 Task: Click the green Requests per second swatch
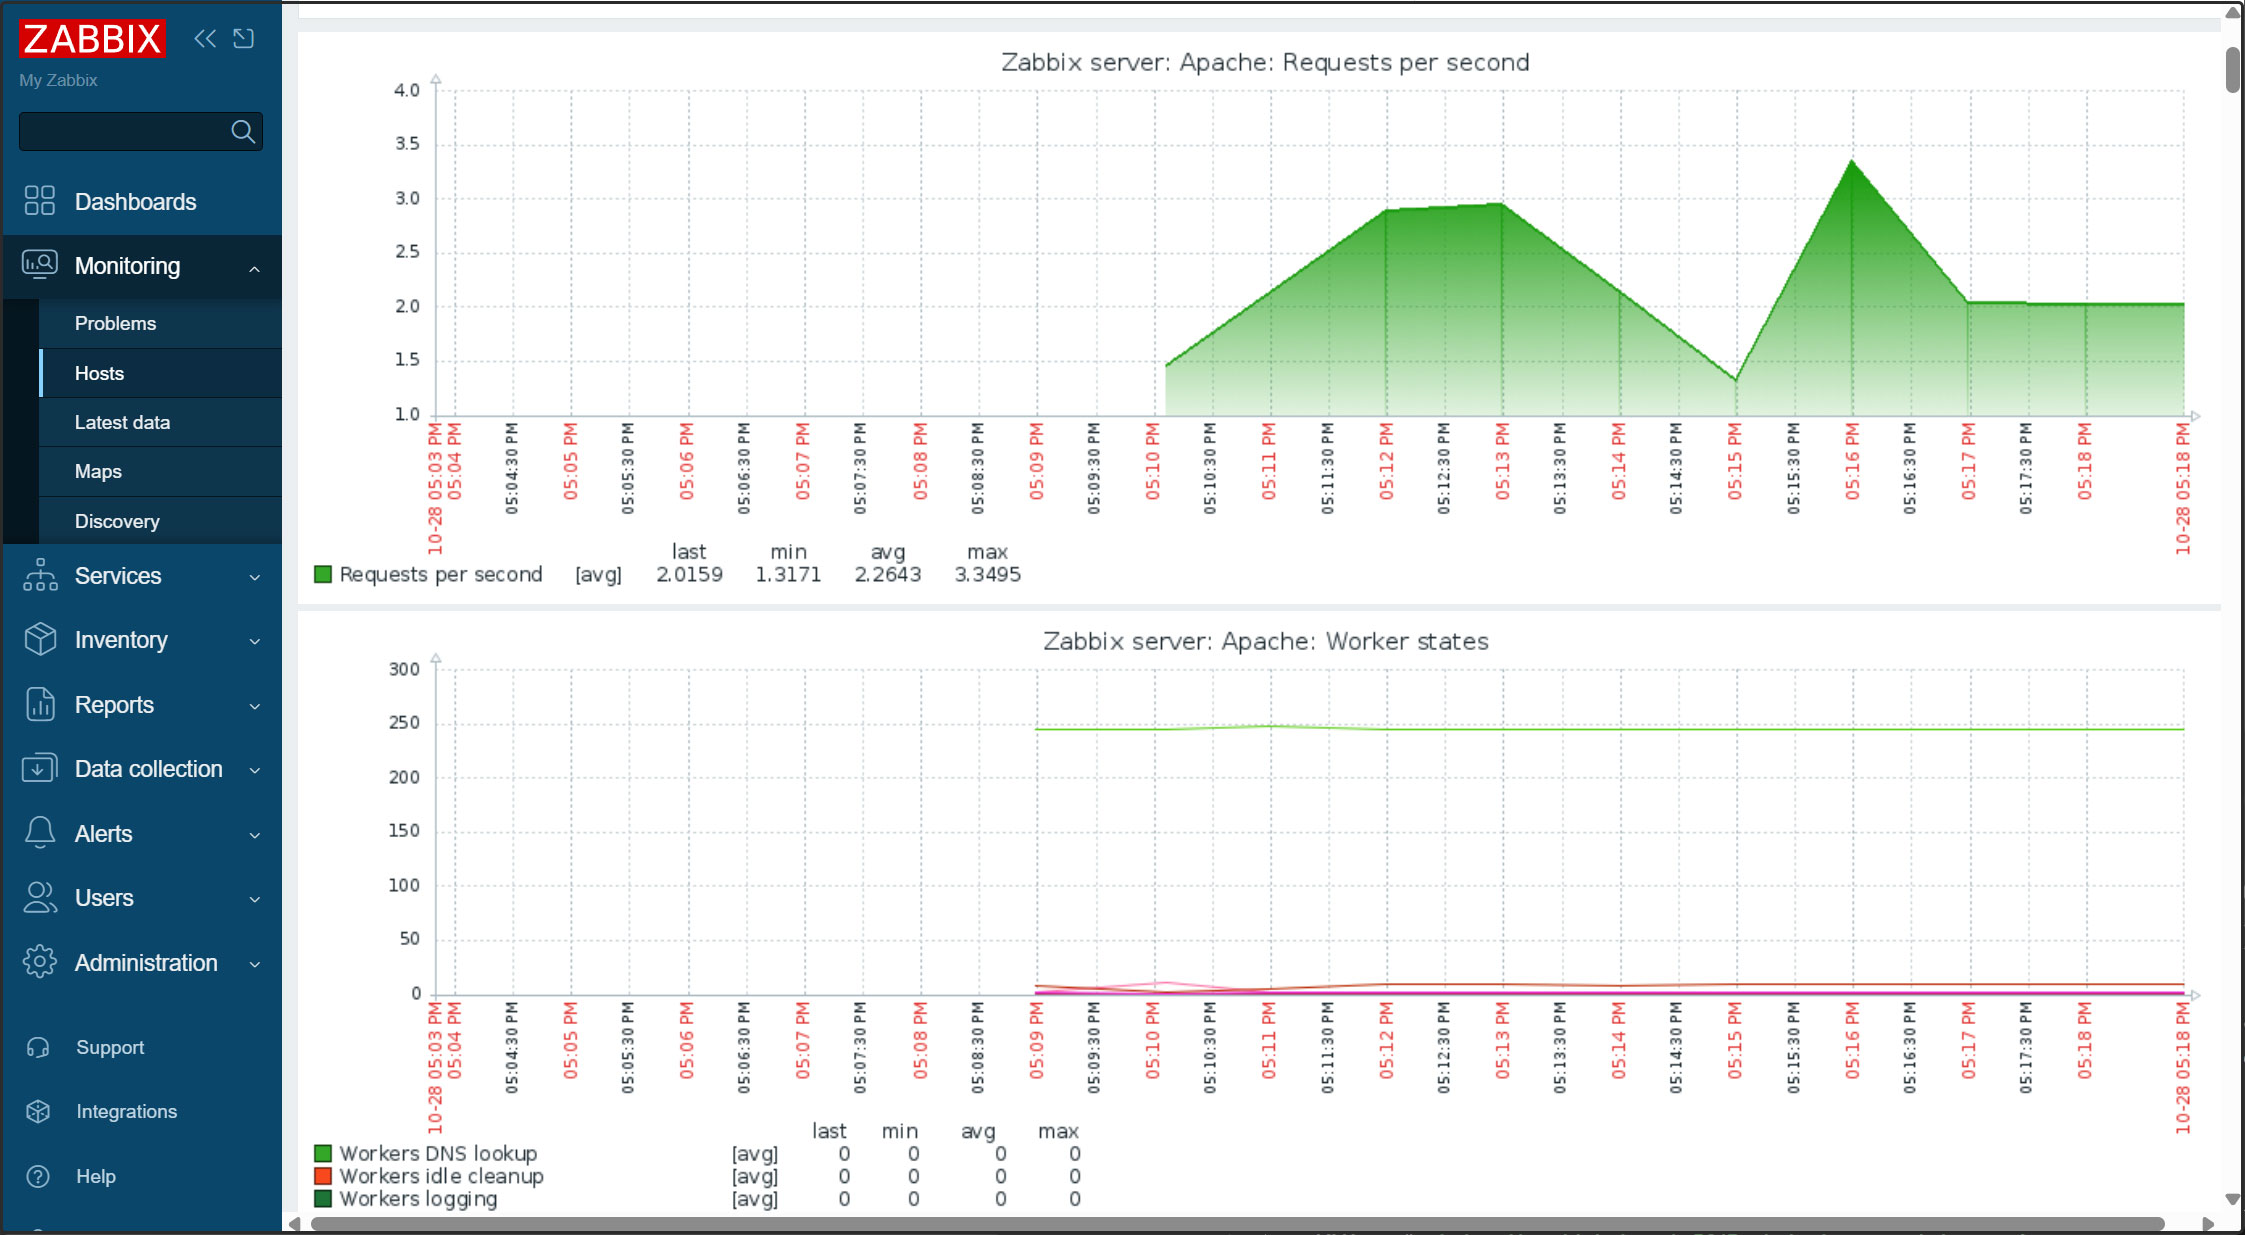coord(323,574)
